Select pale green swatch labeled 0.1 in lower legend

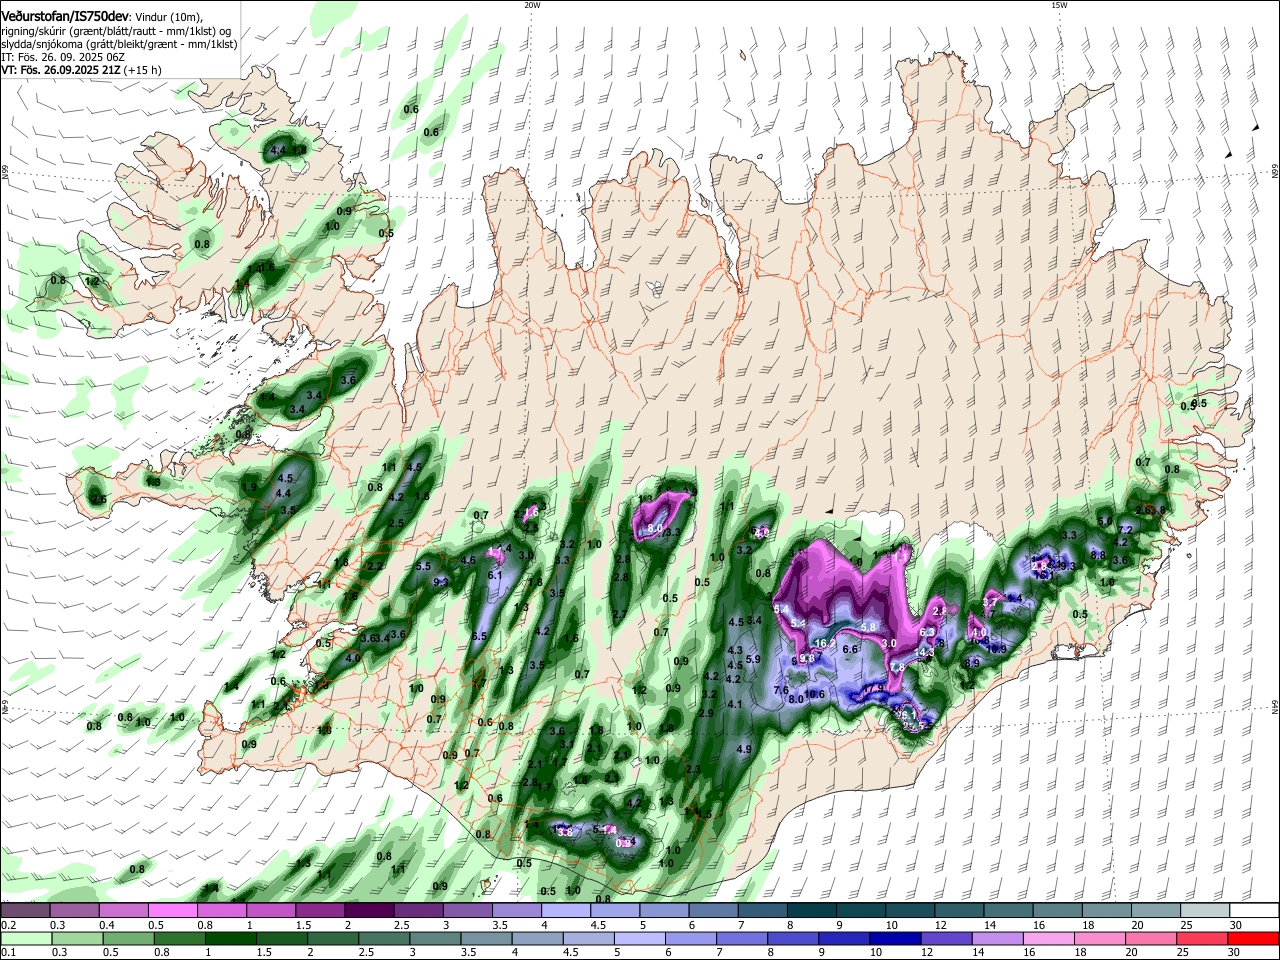[x=25, y=938]
